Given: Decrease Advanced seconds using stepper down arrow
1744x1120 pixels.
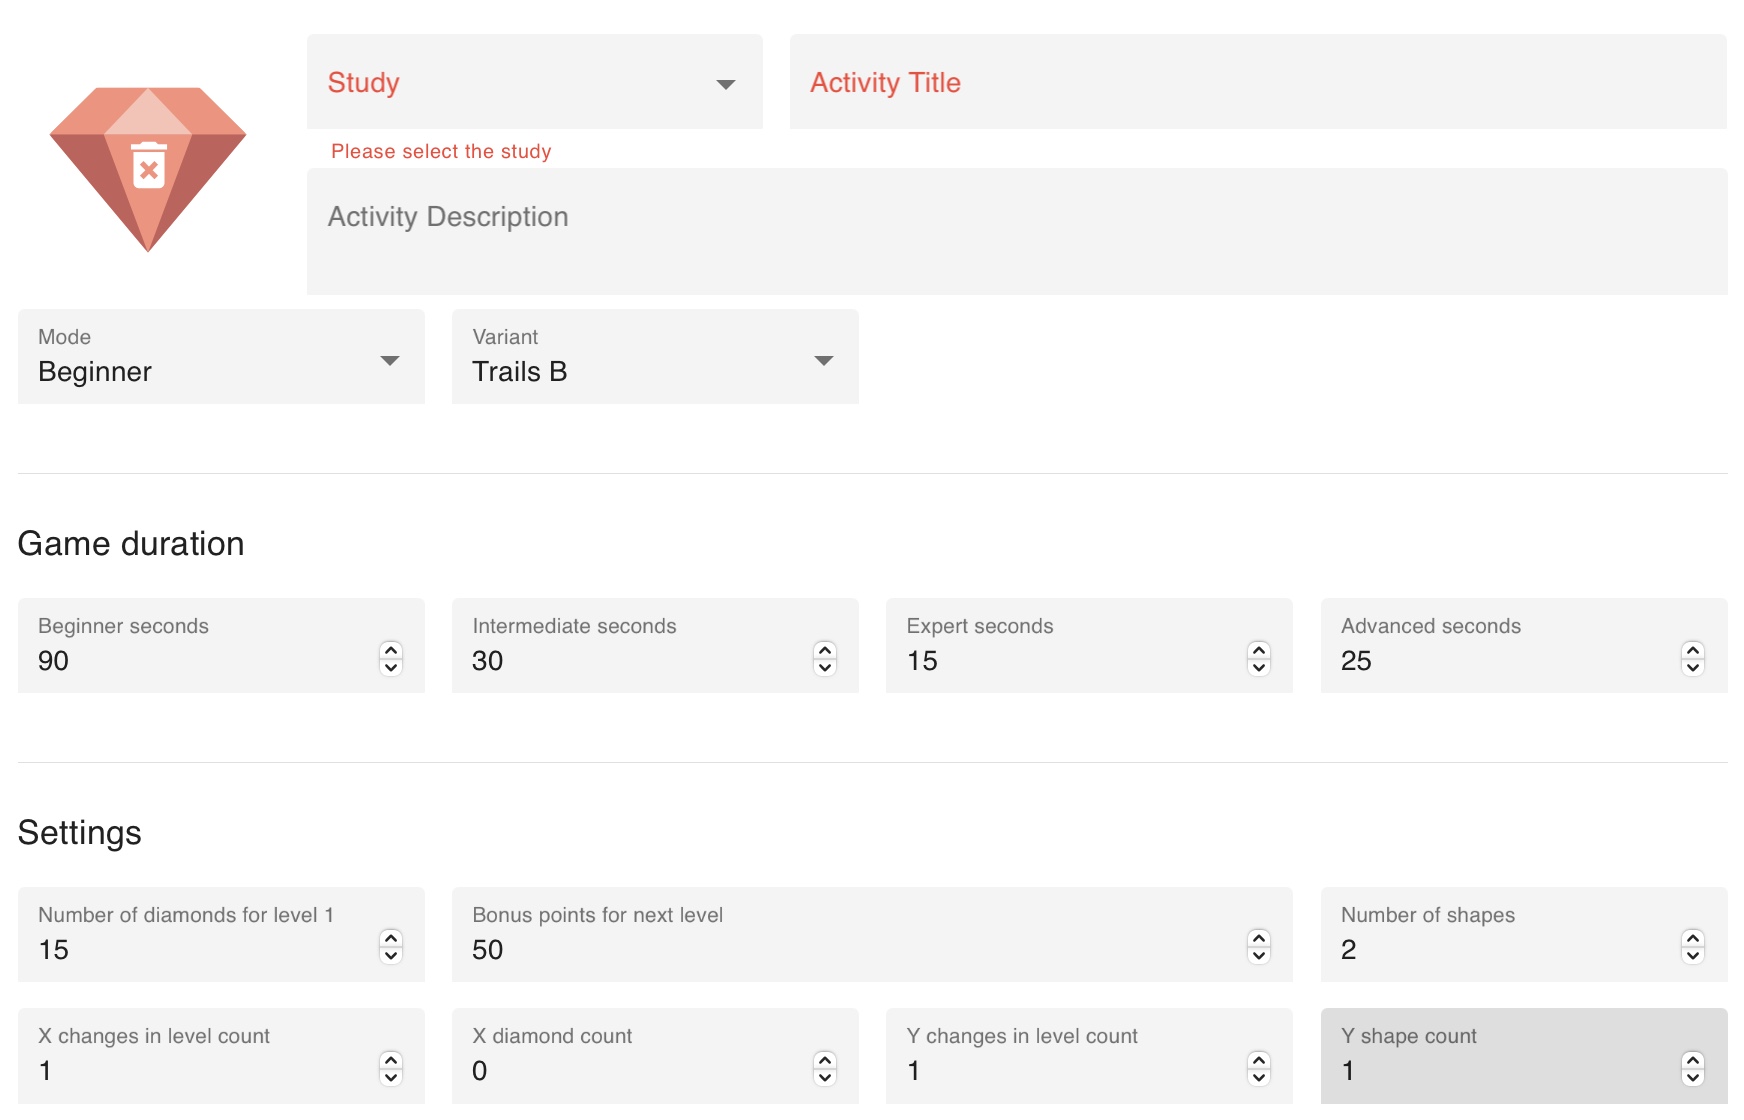Looking at the screenshot, I should pyautogui.click(x=1693, y=668).
